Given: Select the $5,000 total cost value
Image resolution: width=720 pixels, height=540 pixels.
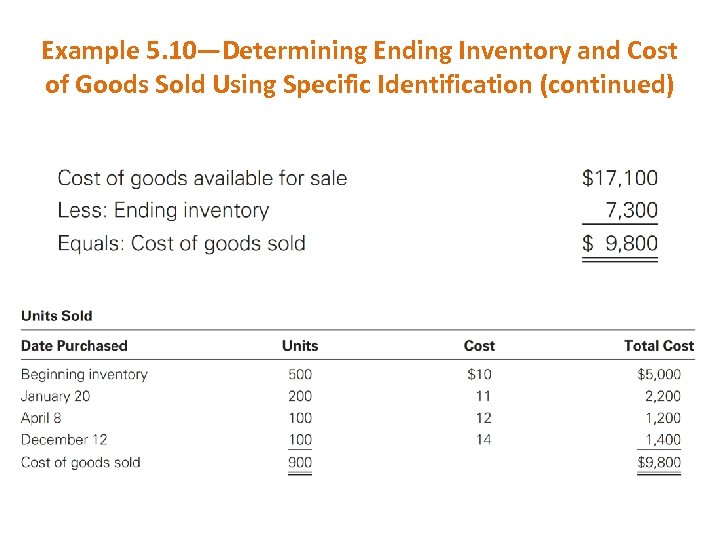Looking at the screenshot, I should [659, 375].
